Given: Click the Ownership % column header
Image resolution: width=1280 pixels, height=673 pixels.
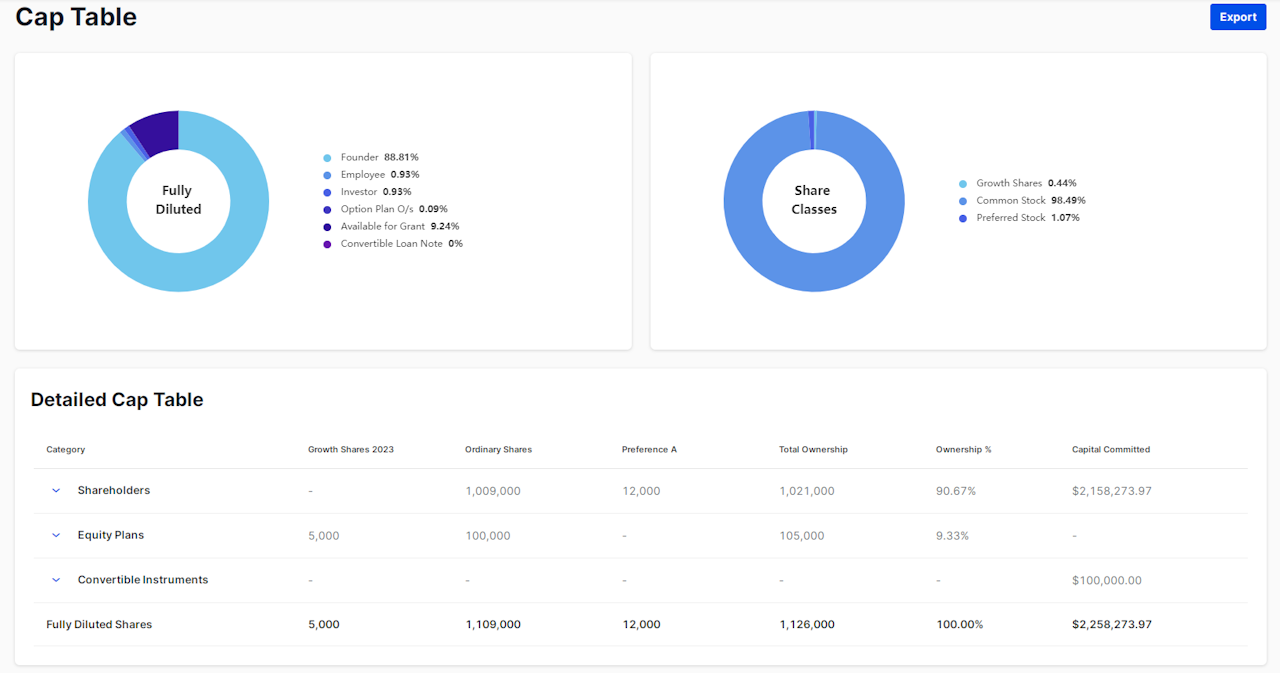Looking at the screenshot, I should coord(963,450).
